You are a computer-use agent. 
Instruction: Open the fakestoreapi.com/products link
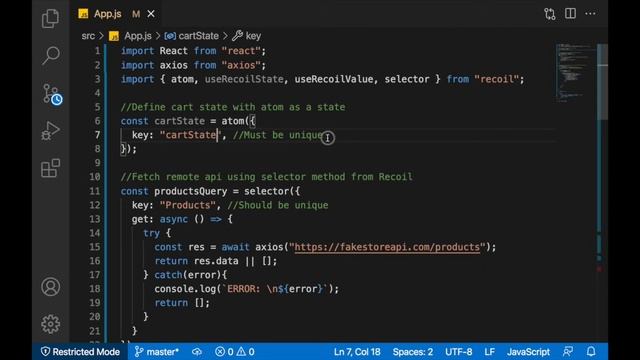(387, 247)
